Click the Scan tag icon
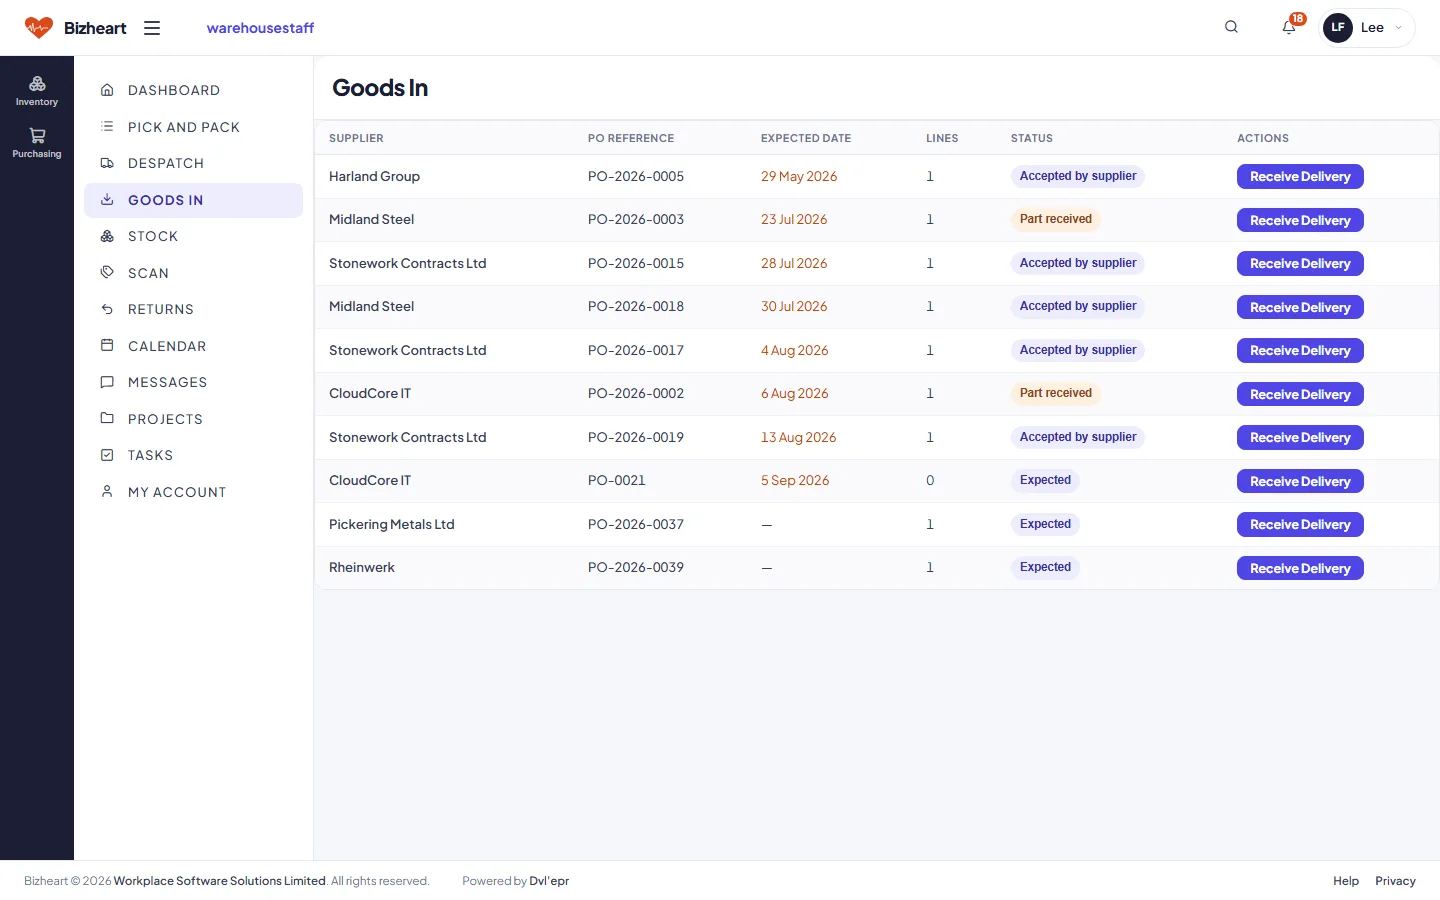Image resolution: width=1440 pixels, height=900 pixels. click(107, 273)
